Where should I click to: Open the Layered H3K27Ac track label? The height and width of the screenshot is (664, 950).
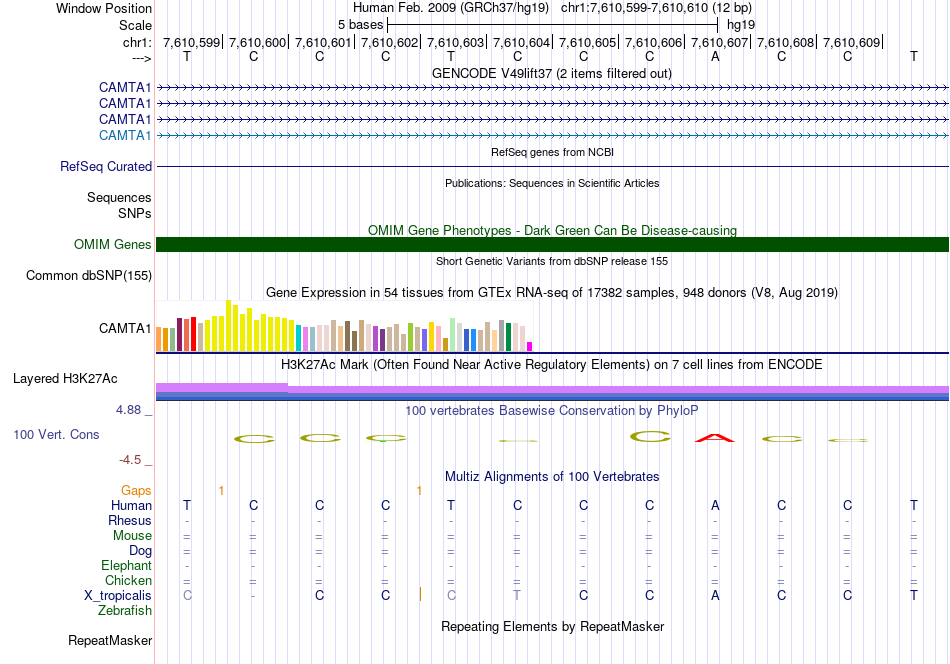point(65,379)
